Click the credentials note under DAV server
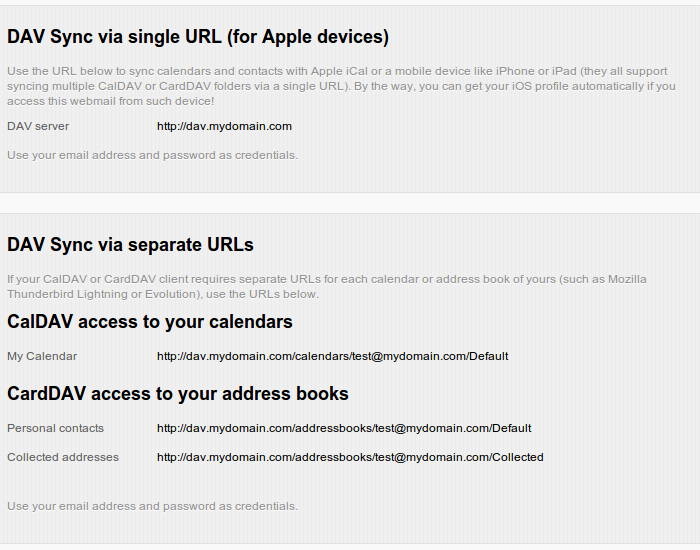The image size is (700, 550). [152, 155]
